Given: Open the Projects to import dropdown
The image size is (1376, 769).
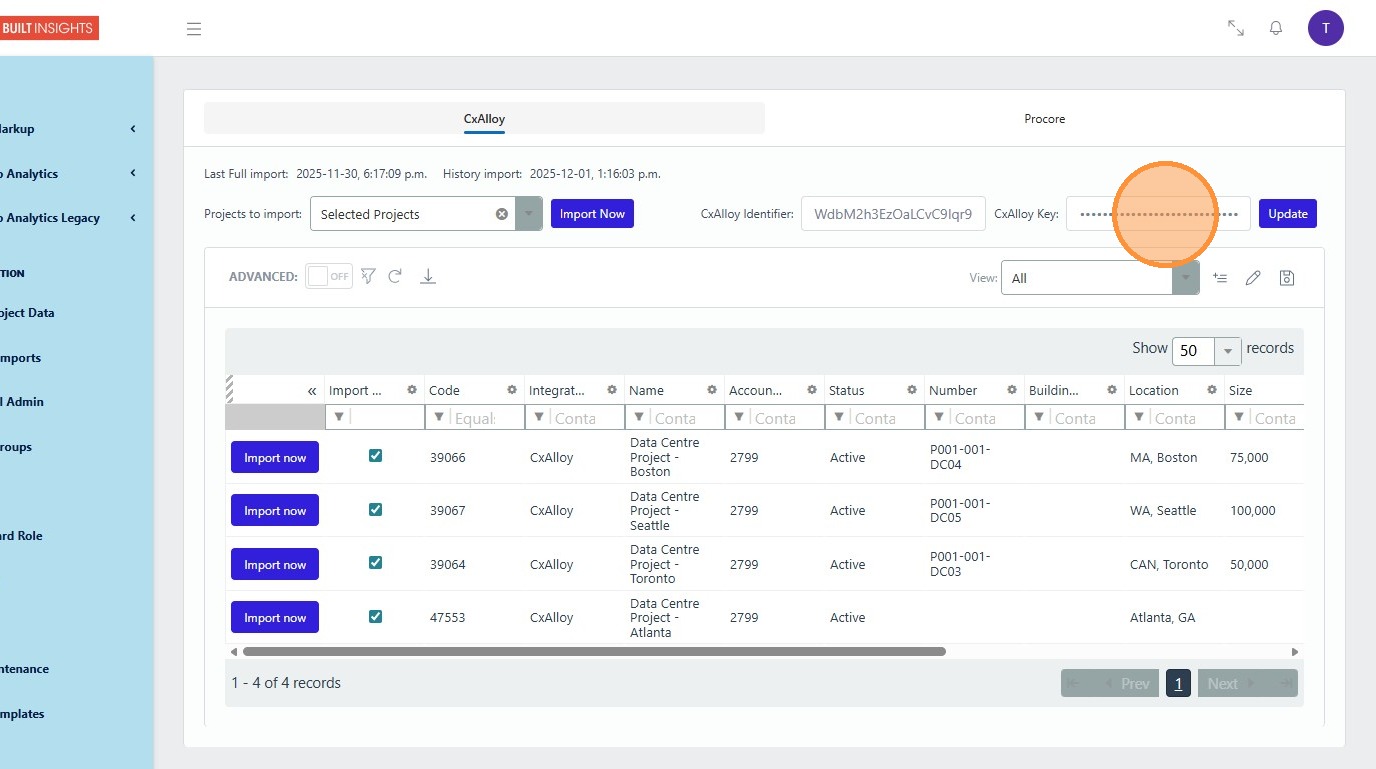Looking at the screenshot, I should 529,214.
